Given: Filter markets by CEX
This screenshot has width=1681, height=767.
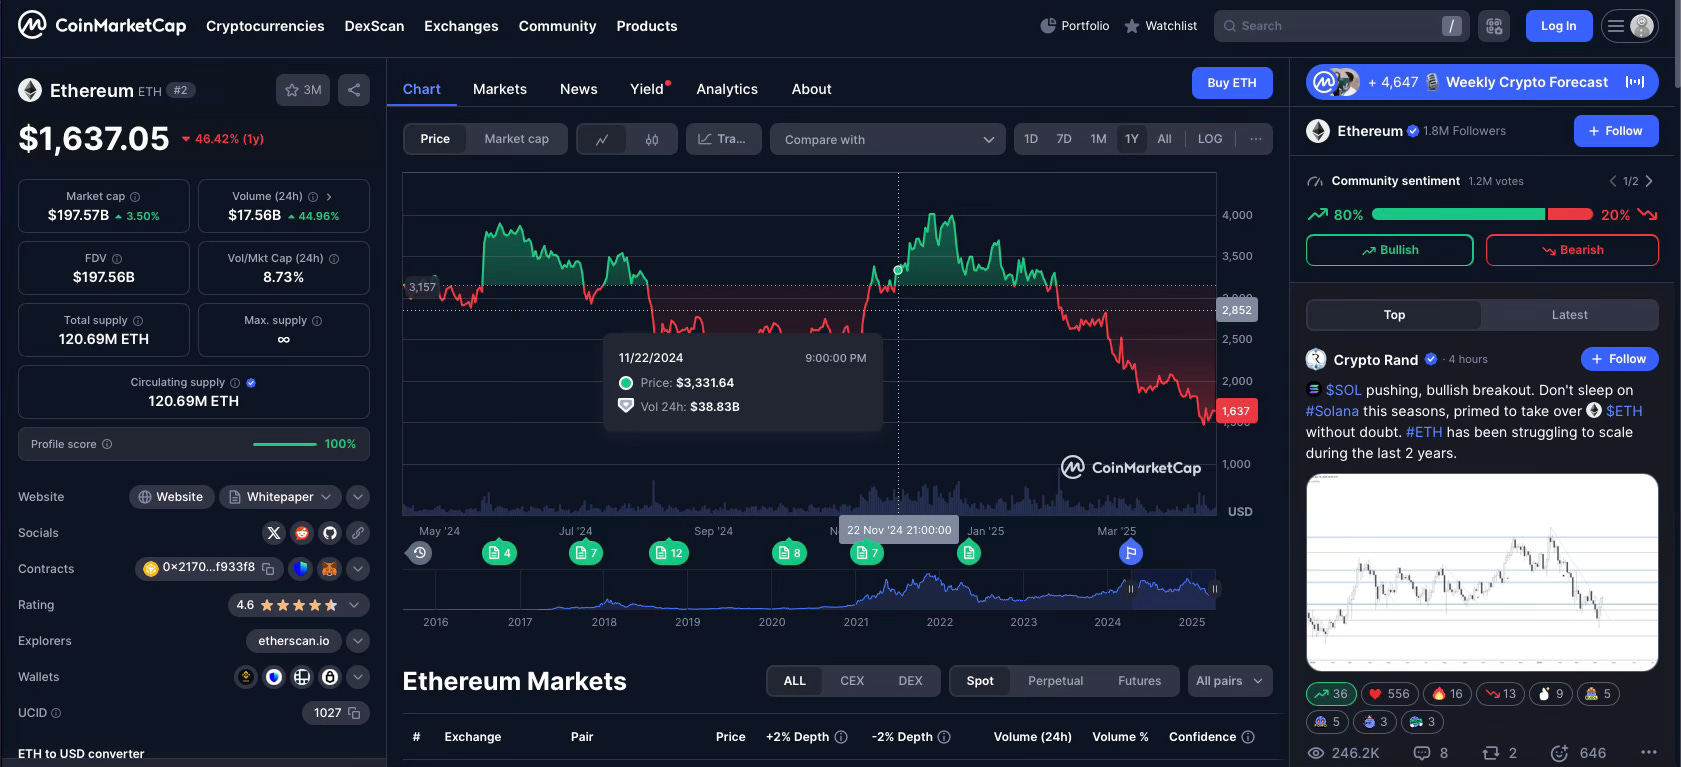Looking at the screenshot, I should pyautogui.click(x=852, y=681).
